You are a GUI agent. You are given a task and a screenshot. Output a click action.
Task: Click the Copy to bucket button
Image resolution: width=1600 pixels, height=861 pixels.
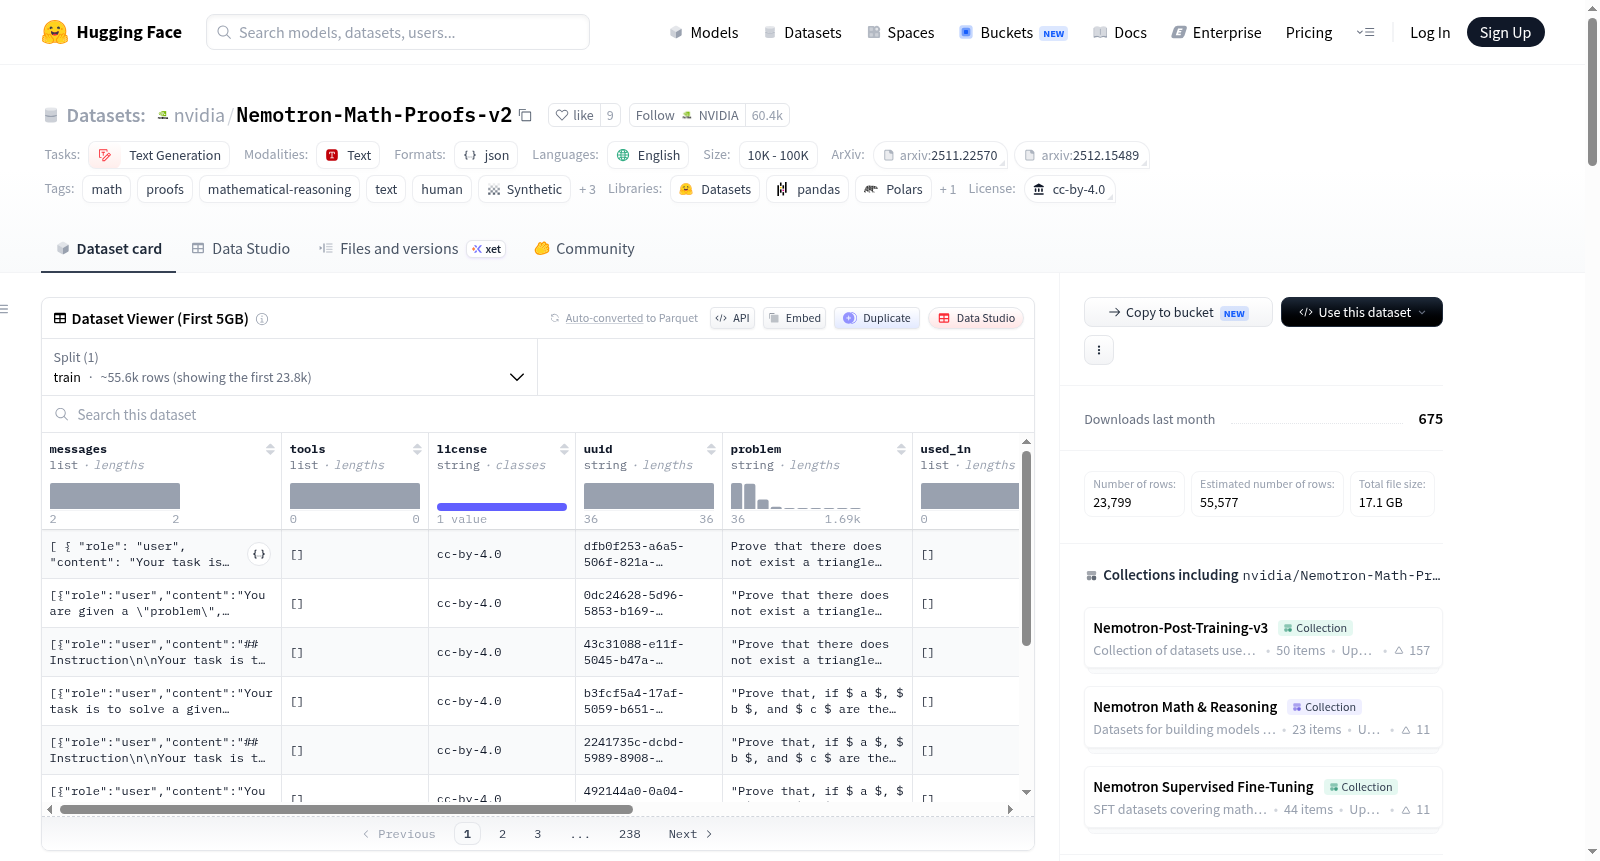point(1178,312)
